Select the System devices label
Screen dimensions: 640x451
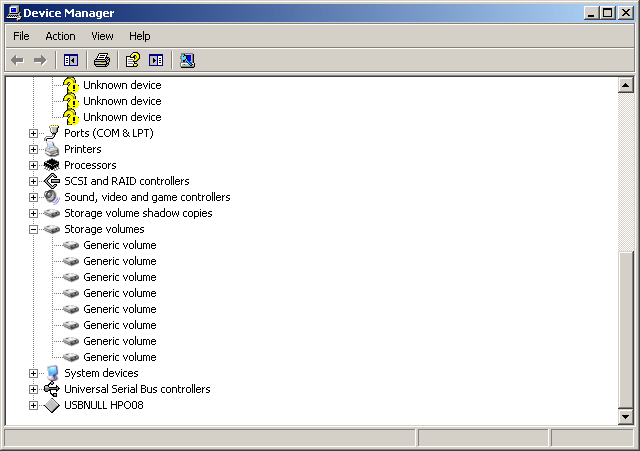click(x=101, y=373)
